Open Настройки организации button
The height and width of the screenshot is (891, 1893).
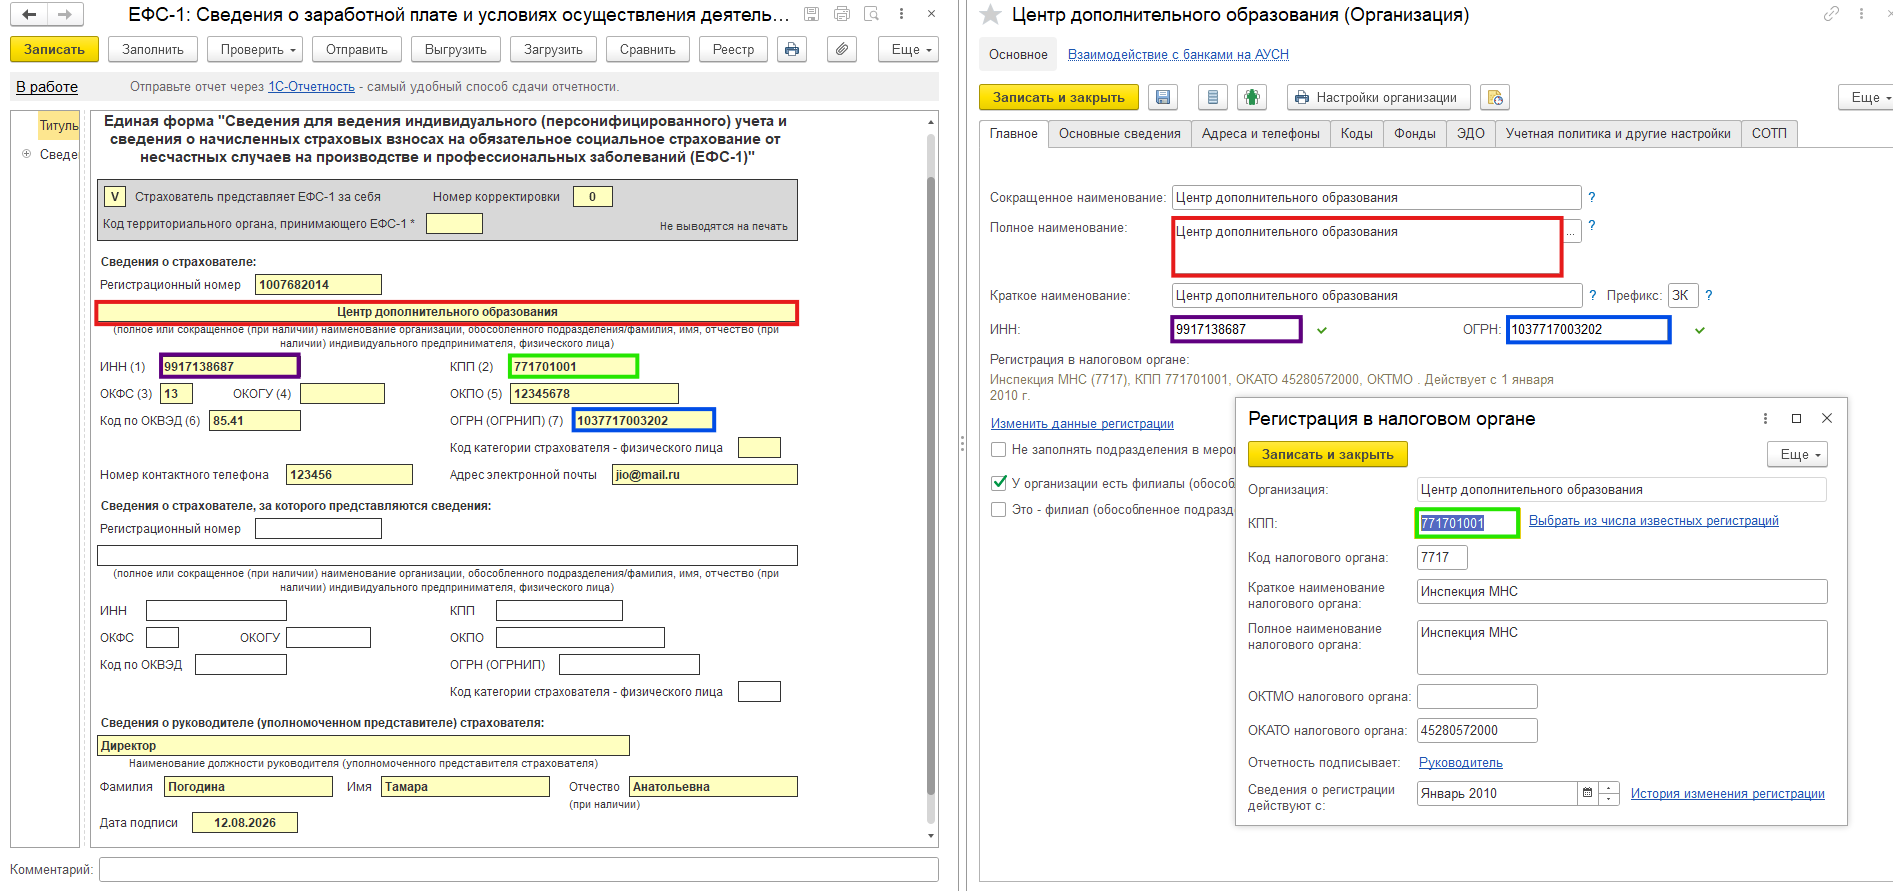[x=1378, y=97]
